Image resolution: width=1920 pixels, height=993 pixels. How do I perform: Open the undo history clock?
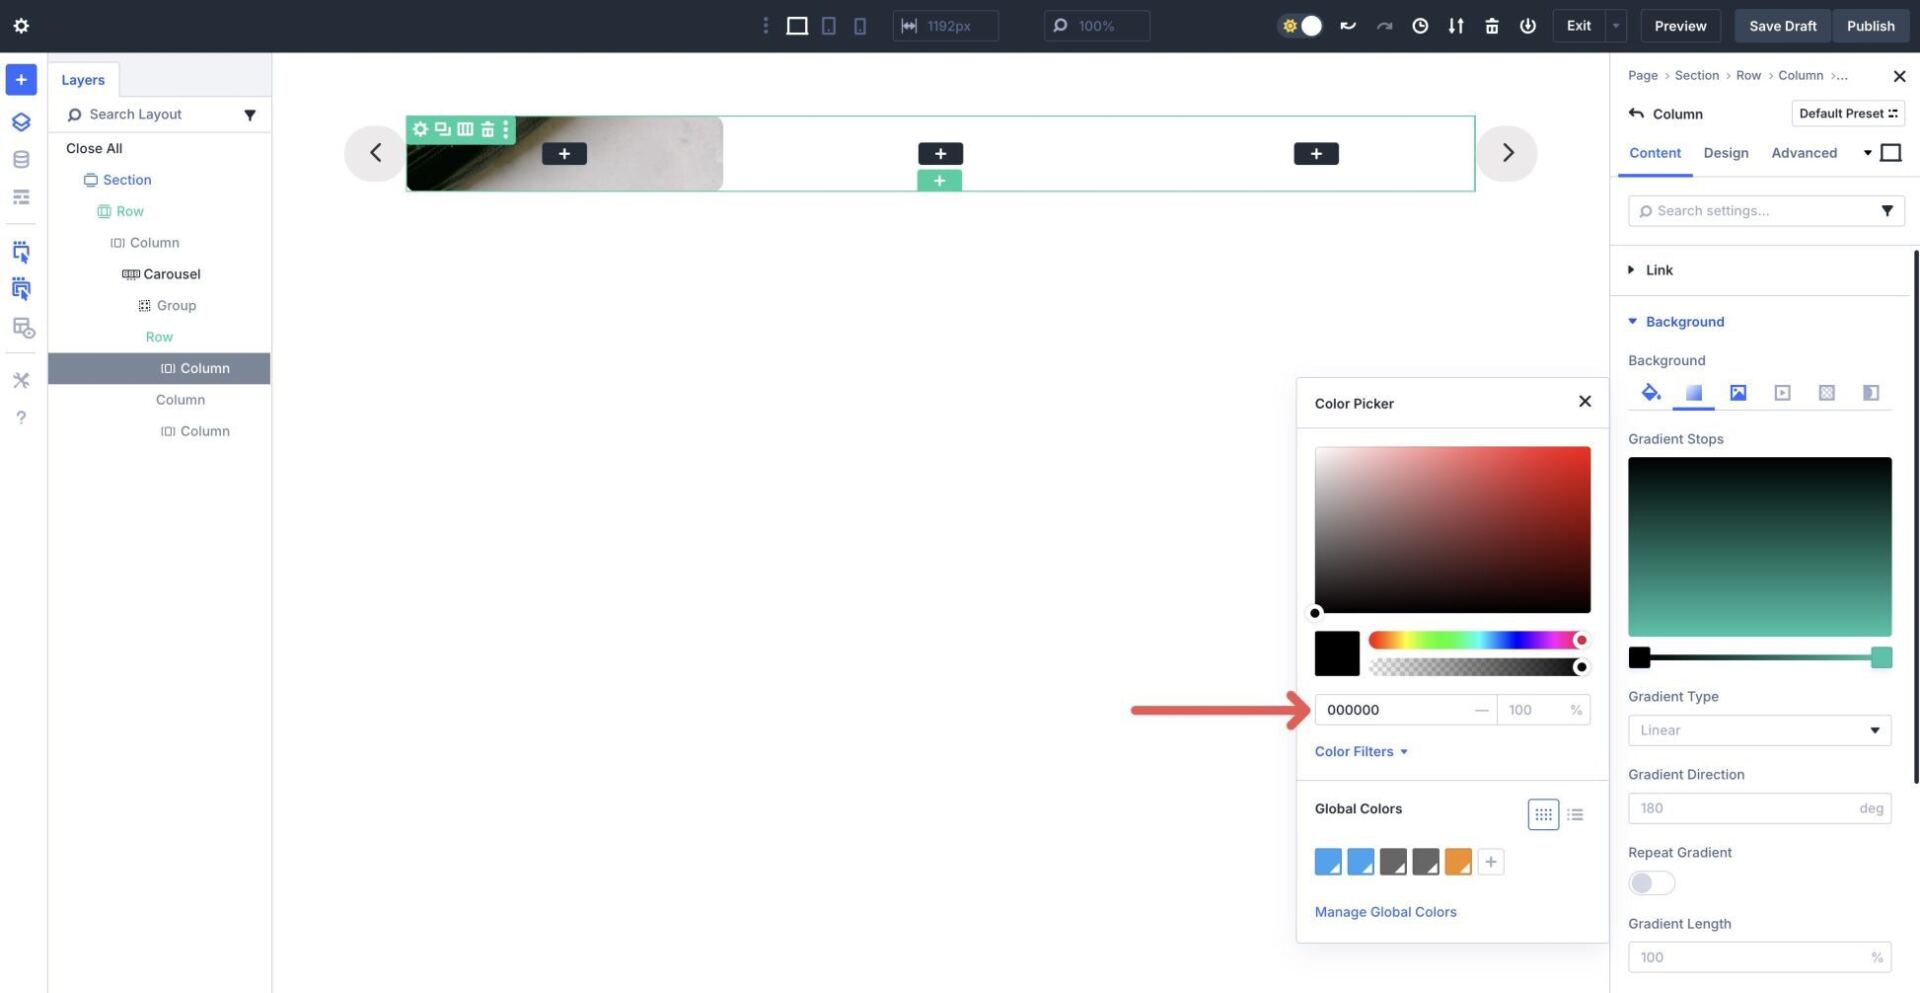pyautogui.click(x=1420, y=26)
